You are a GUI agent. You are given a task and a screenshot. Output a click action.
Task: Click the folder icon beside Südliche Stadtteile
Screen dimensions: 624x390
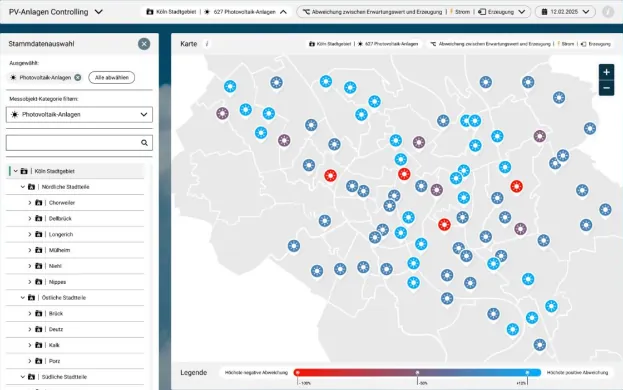(x=31, y=377)
